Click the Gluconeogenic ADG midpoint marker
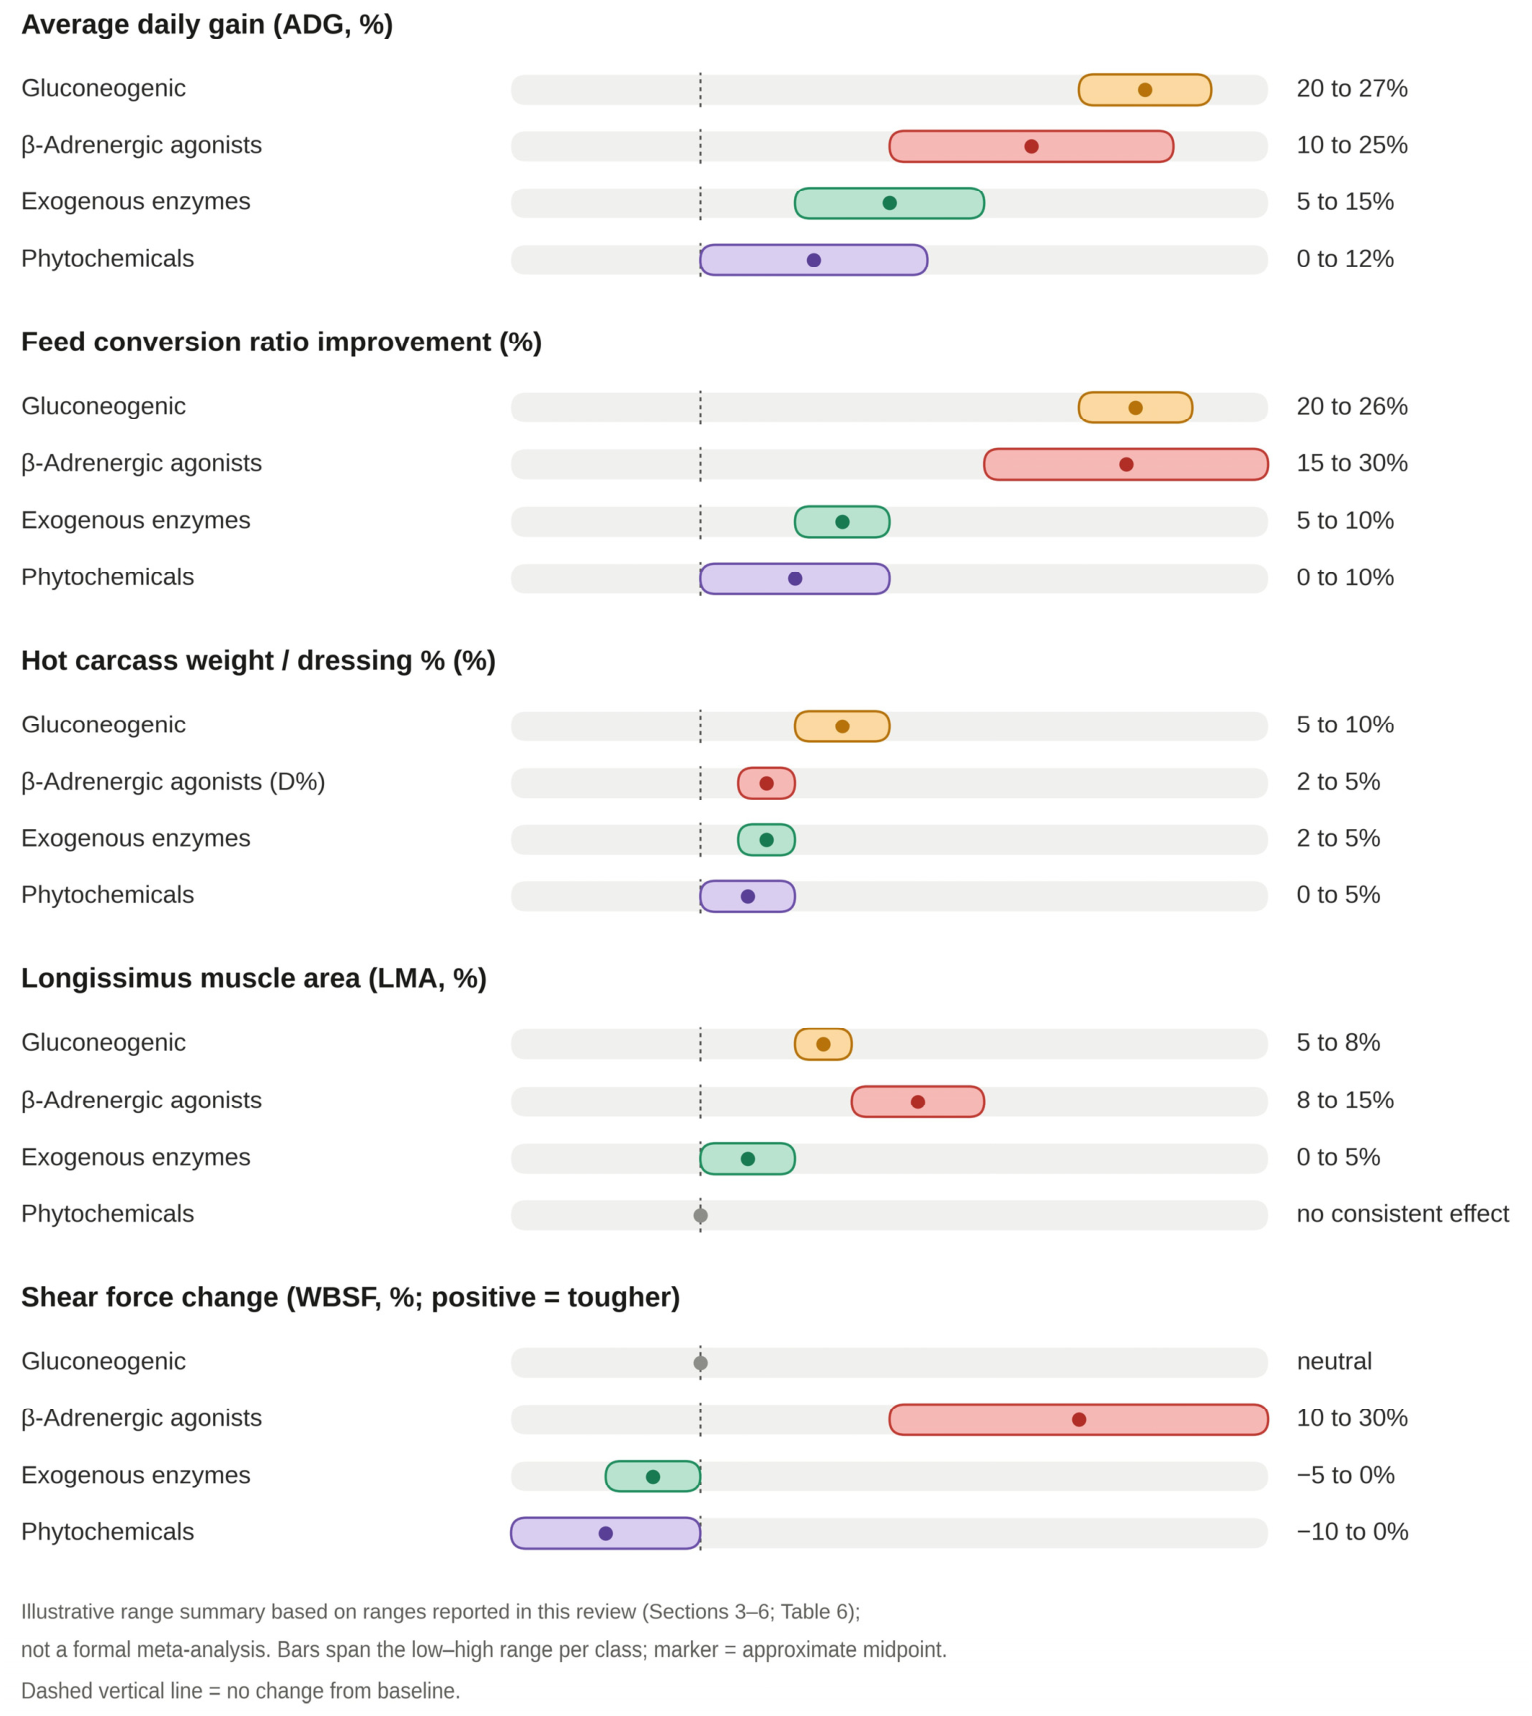1532x1716 pixels. pos(1144,90)
